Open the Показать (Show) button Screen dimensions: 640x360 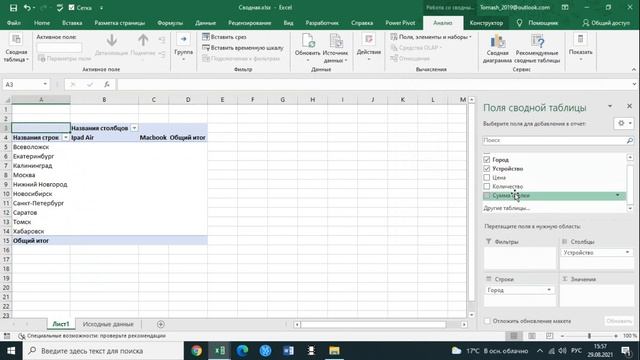click(x=580, y=47)
